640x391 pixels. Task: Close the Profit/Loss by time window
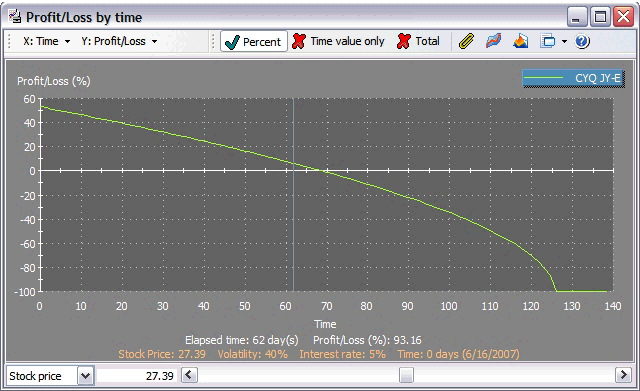(x=623, y=17)
